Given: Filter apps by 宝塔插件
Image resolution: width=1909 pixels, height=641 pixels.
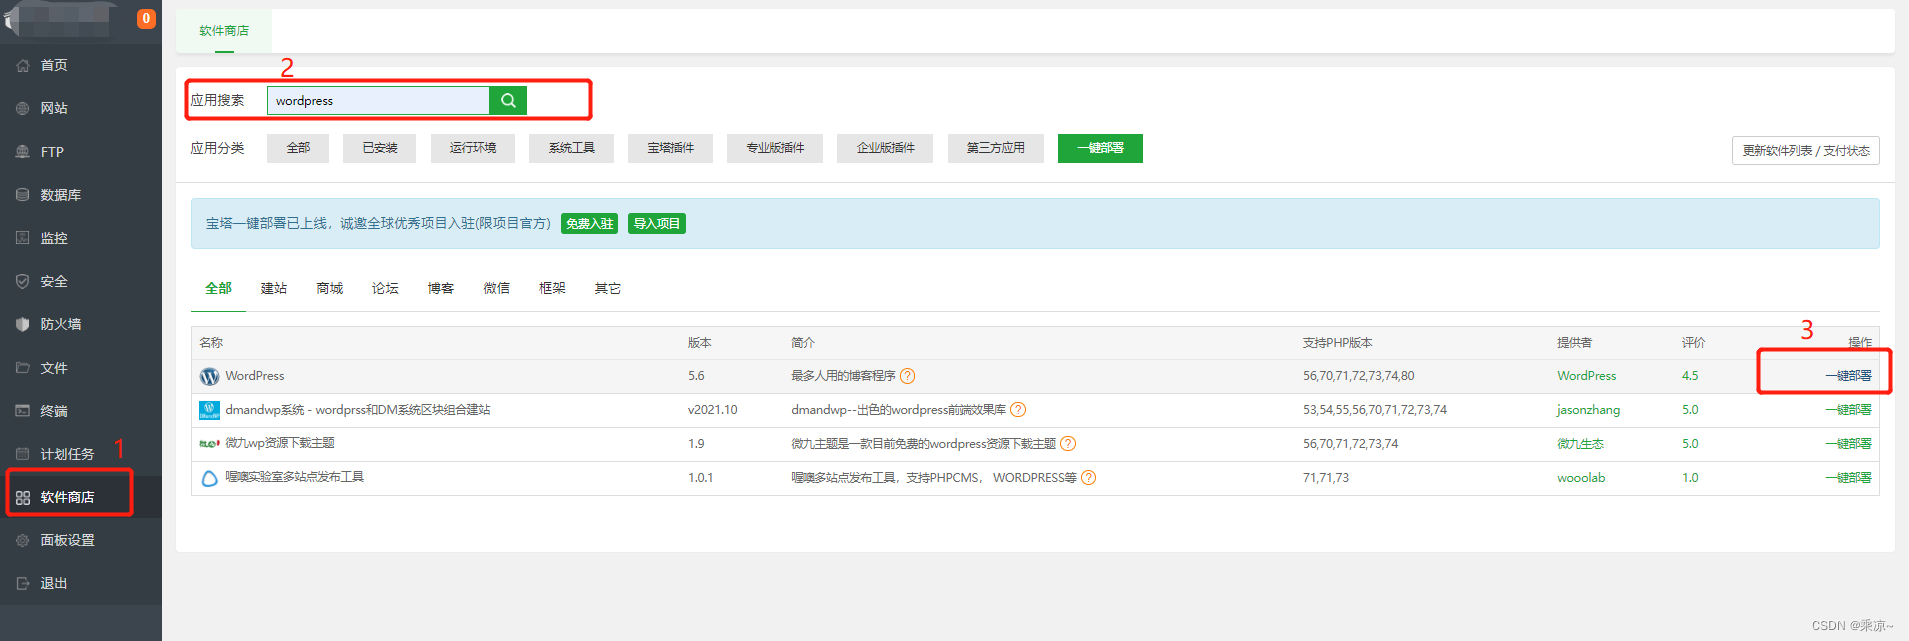Looking at the screenshot, I should (x=670, y=148).
